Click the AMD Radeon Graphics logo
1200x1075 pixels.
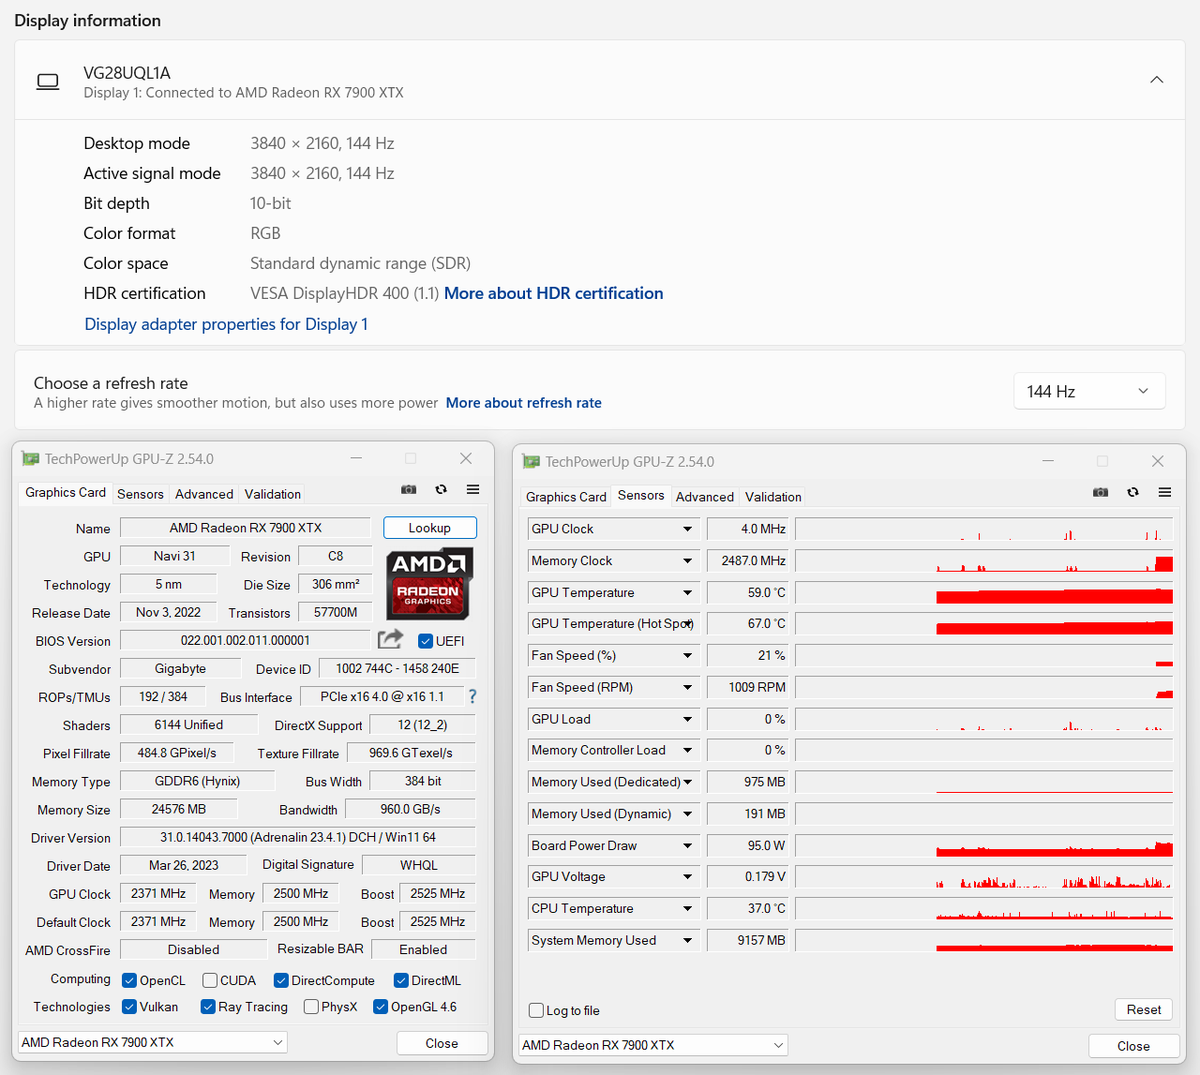click(429, 583)
